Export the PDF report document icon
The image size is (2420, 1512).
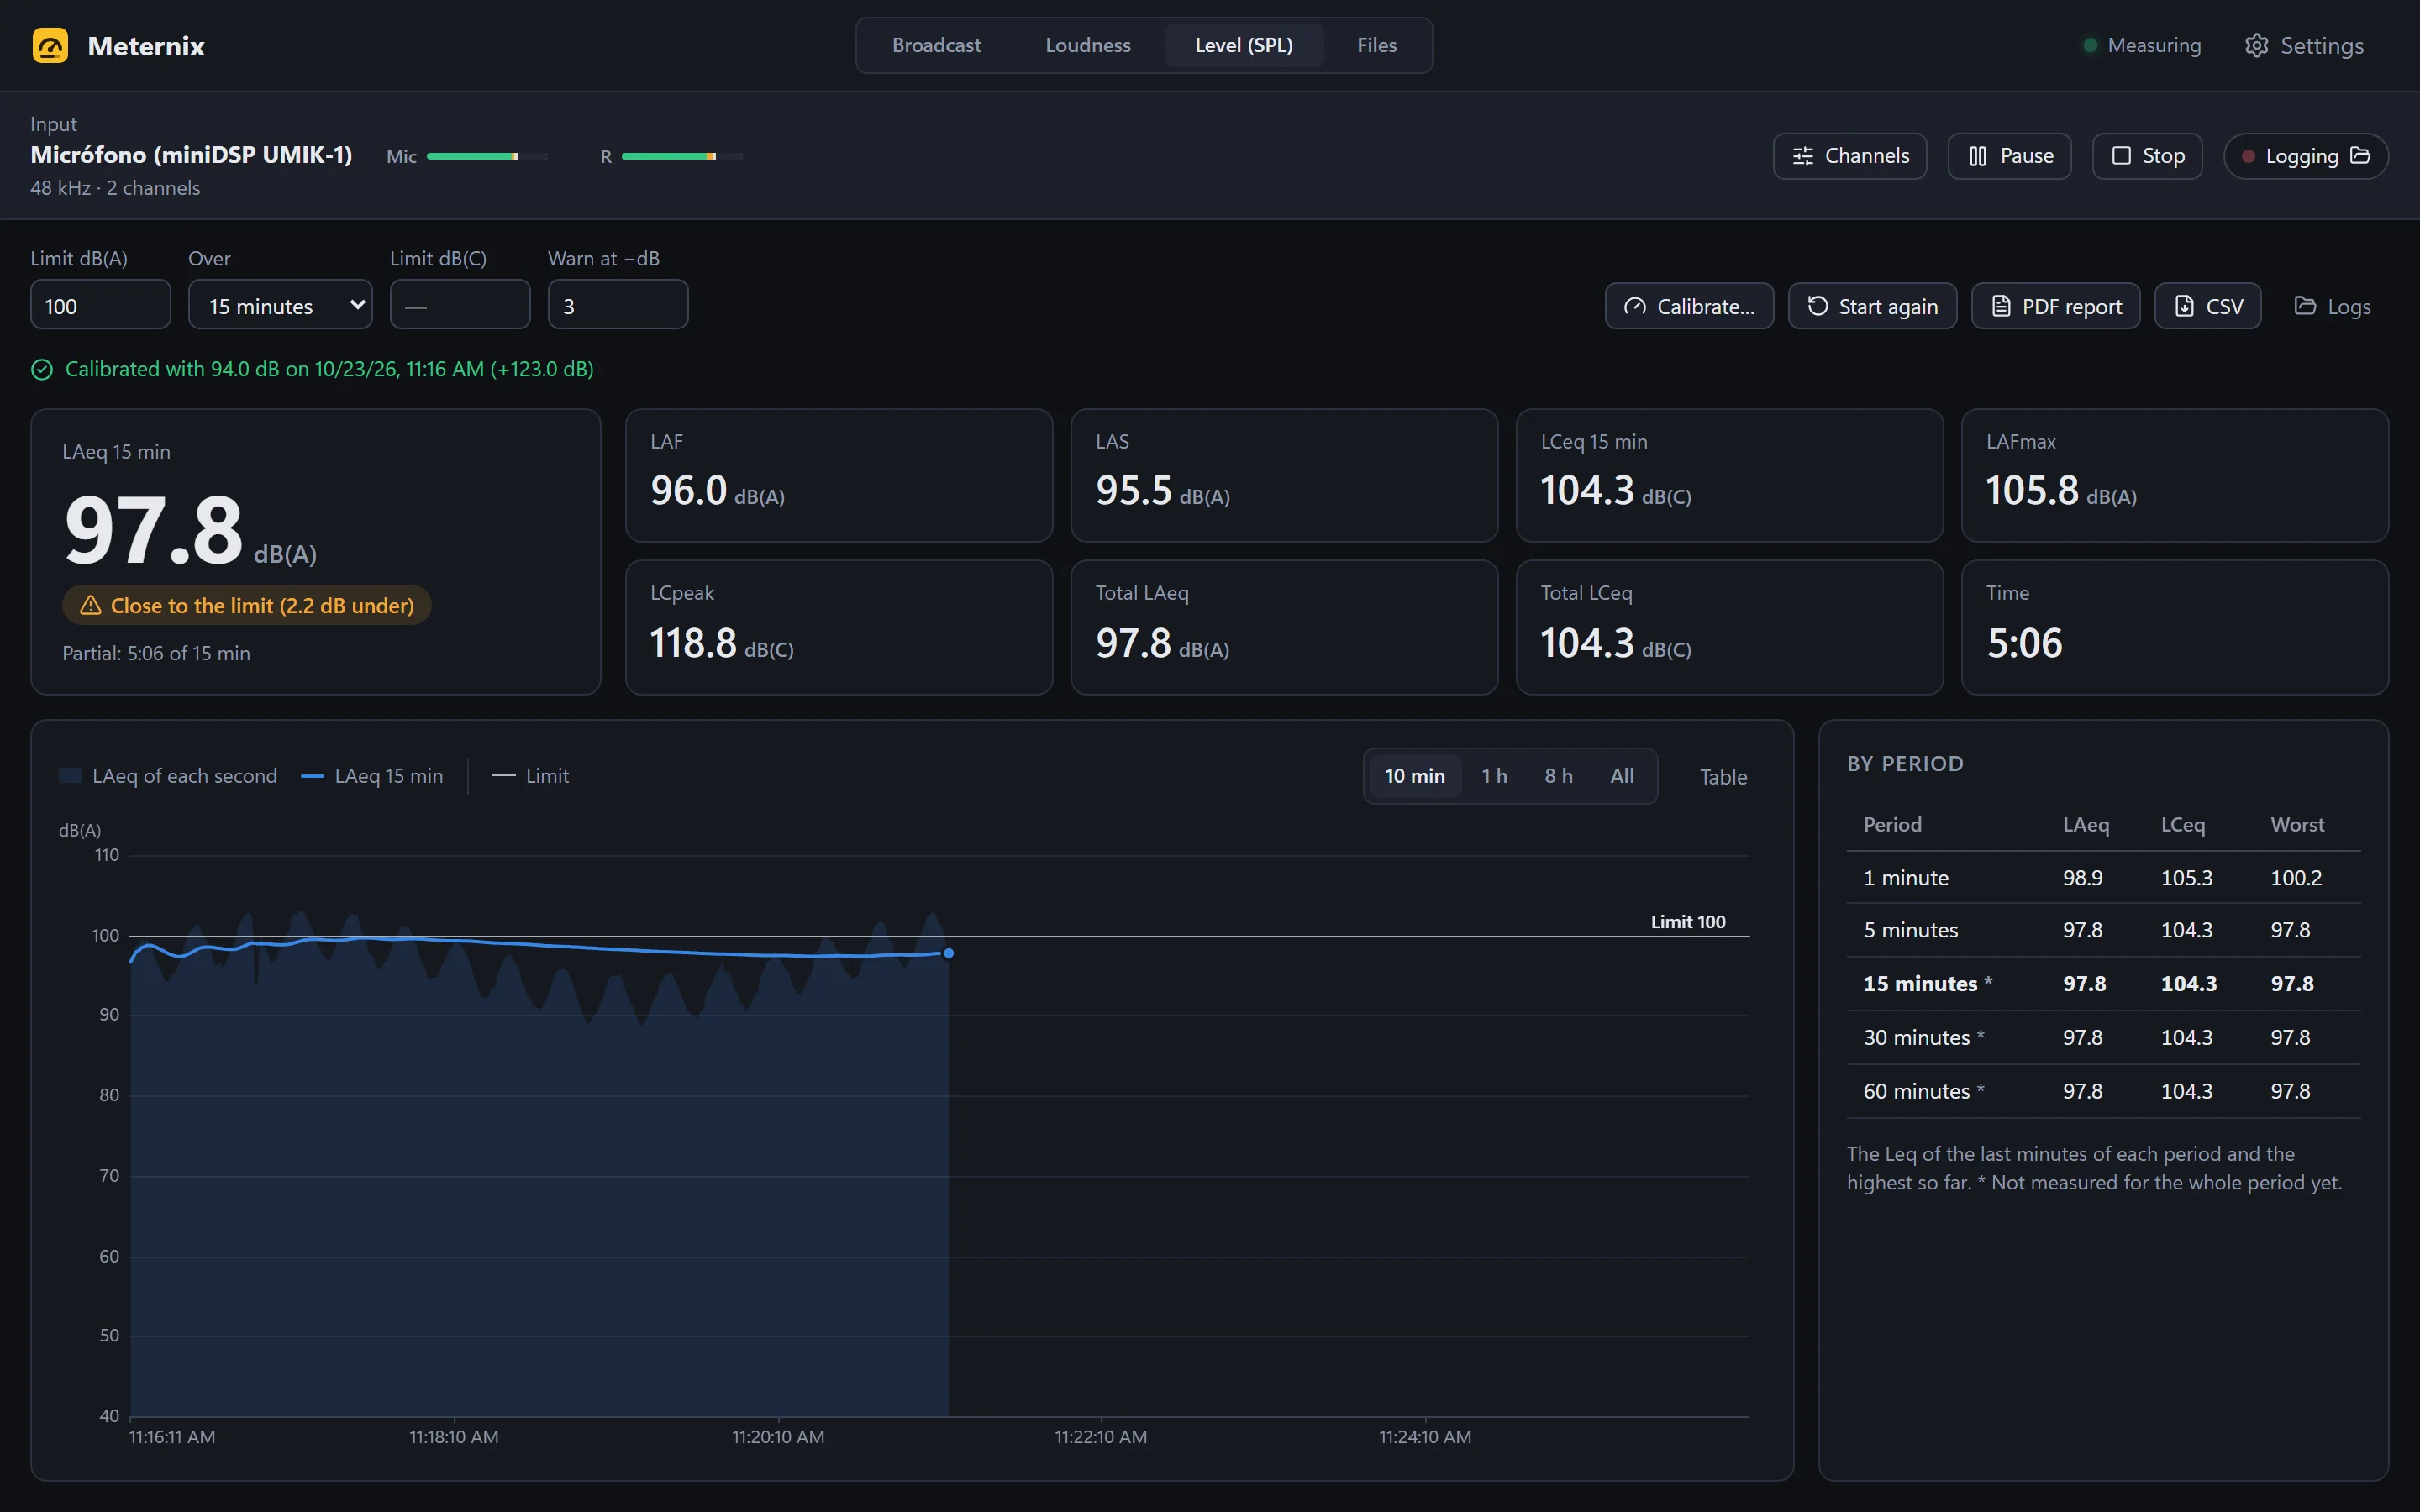click(2001, 306)
